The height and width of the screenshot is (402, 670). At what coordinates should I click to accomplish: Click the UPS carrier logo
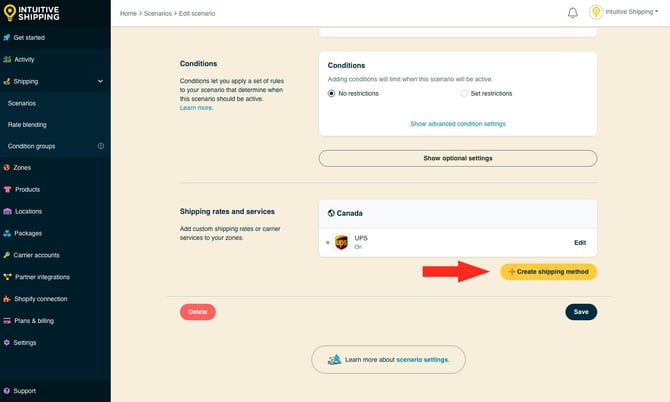pyautogui.click(x=341, y=242)
